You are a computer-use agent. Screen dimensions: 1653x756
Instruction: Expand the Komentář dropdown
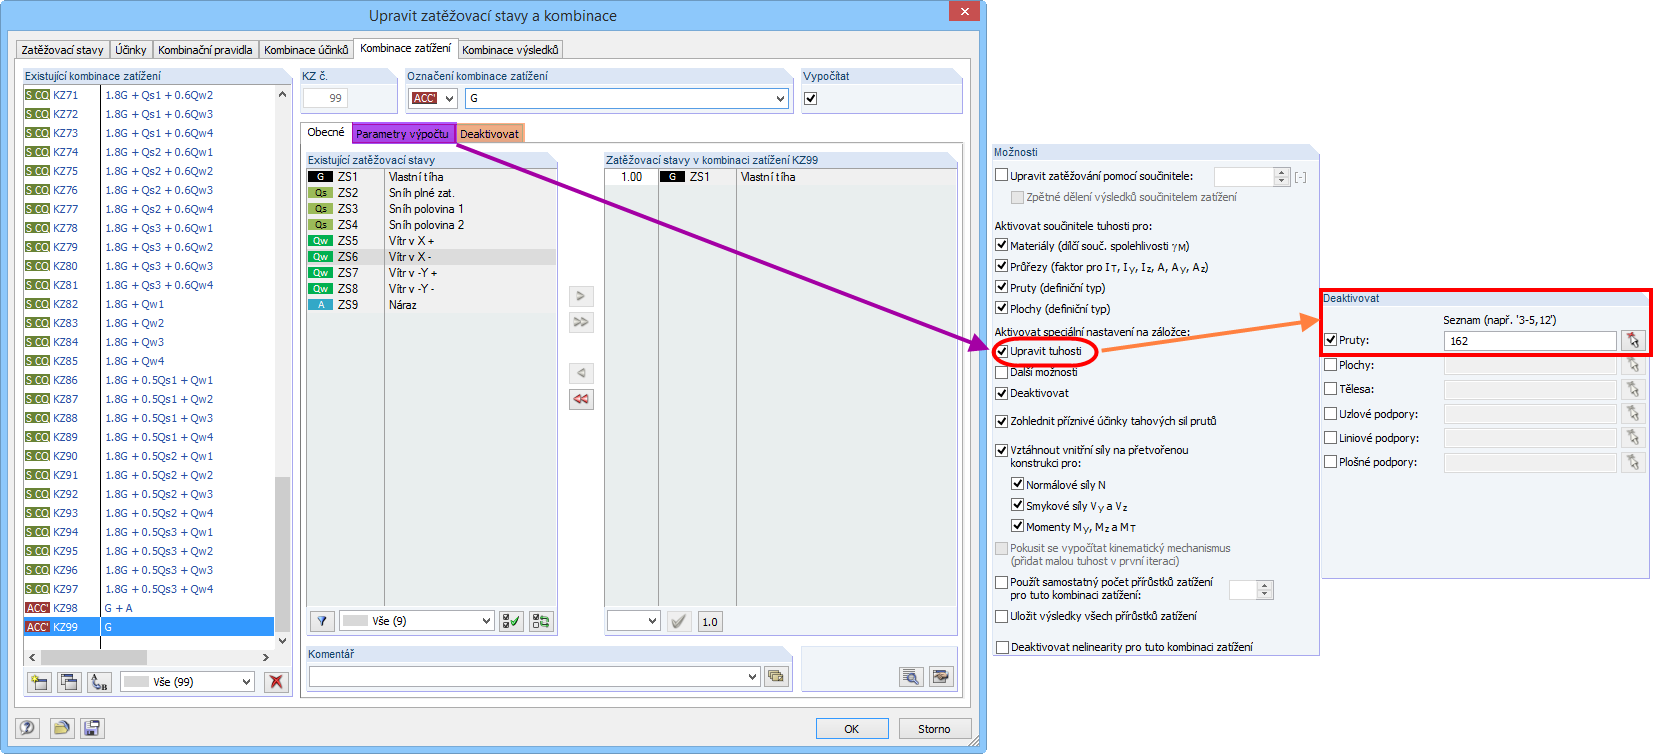[x=753, y=677]
